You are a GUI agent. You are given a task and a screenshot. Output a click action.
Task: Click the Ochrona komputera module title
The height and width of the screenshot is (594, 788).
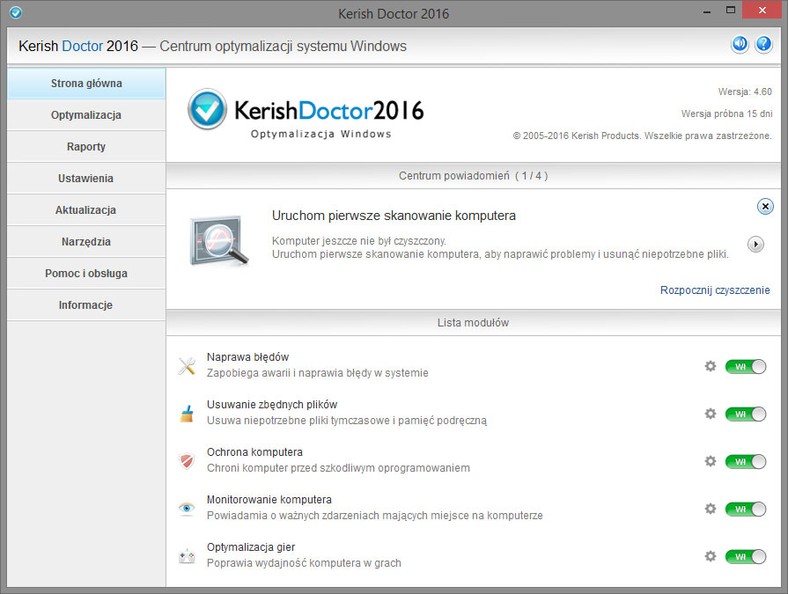pyautogui.click(x=255, y=452)
